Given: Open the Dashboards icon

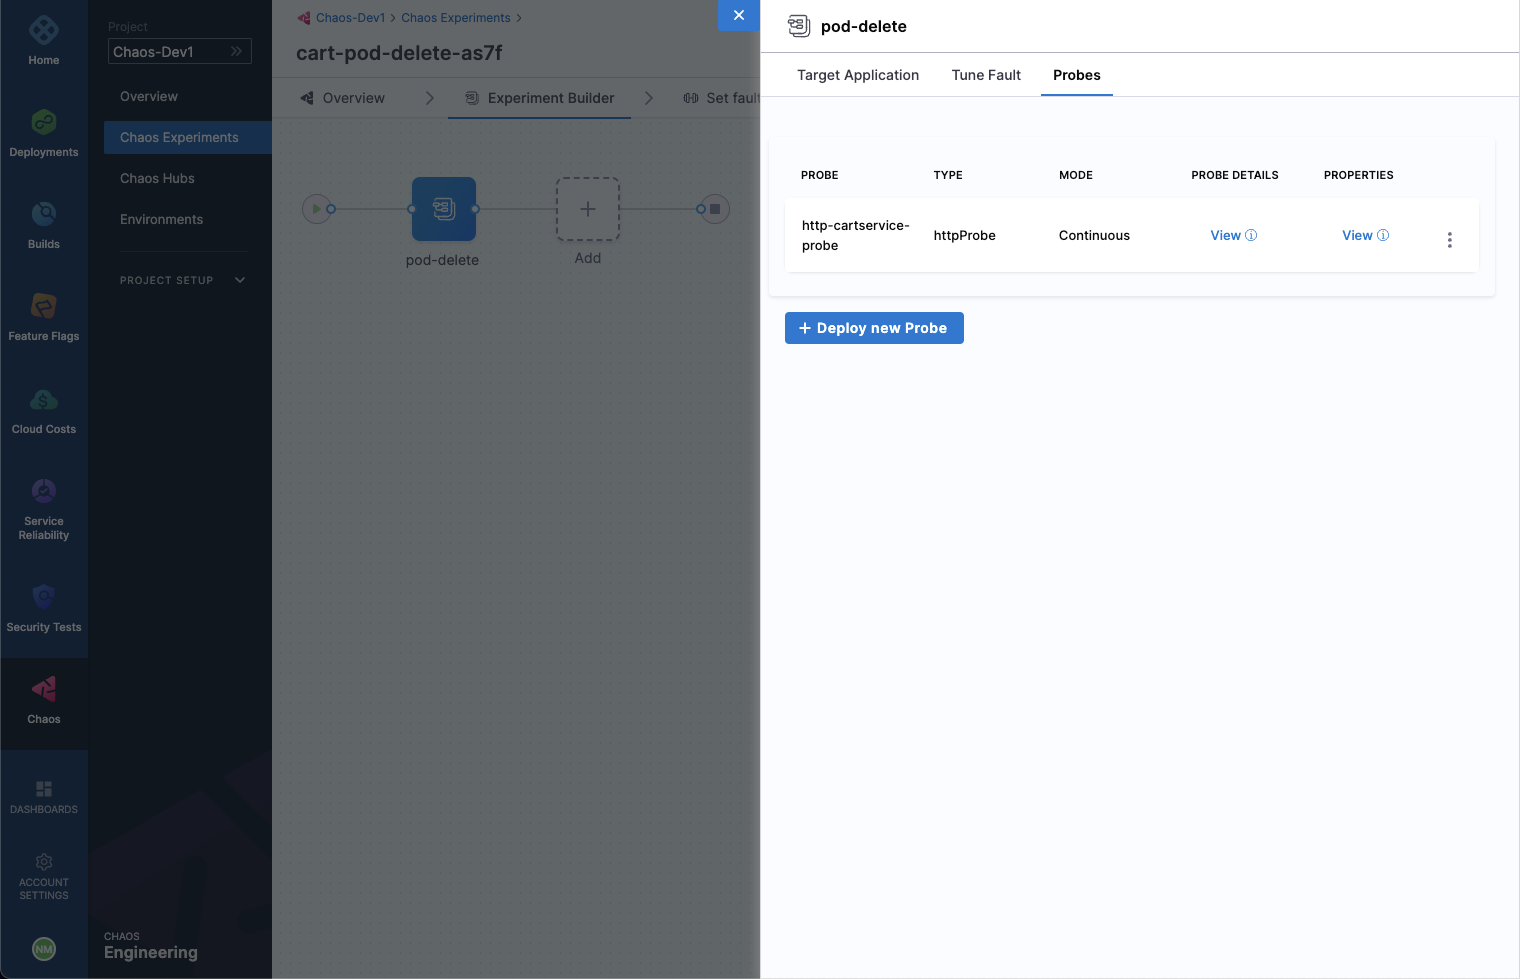Looking at the screenshot, I should coord(44,789).
